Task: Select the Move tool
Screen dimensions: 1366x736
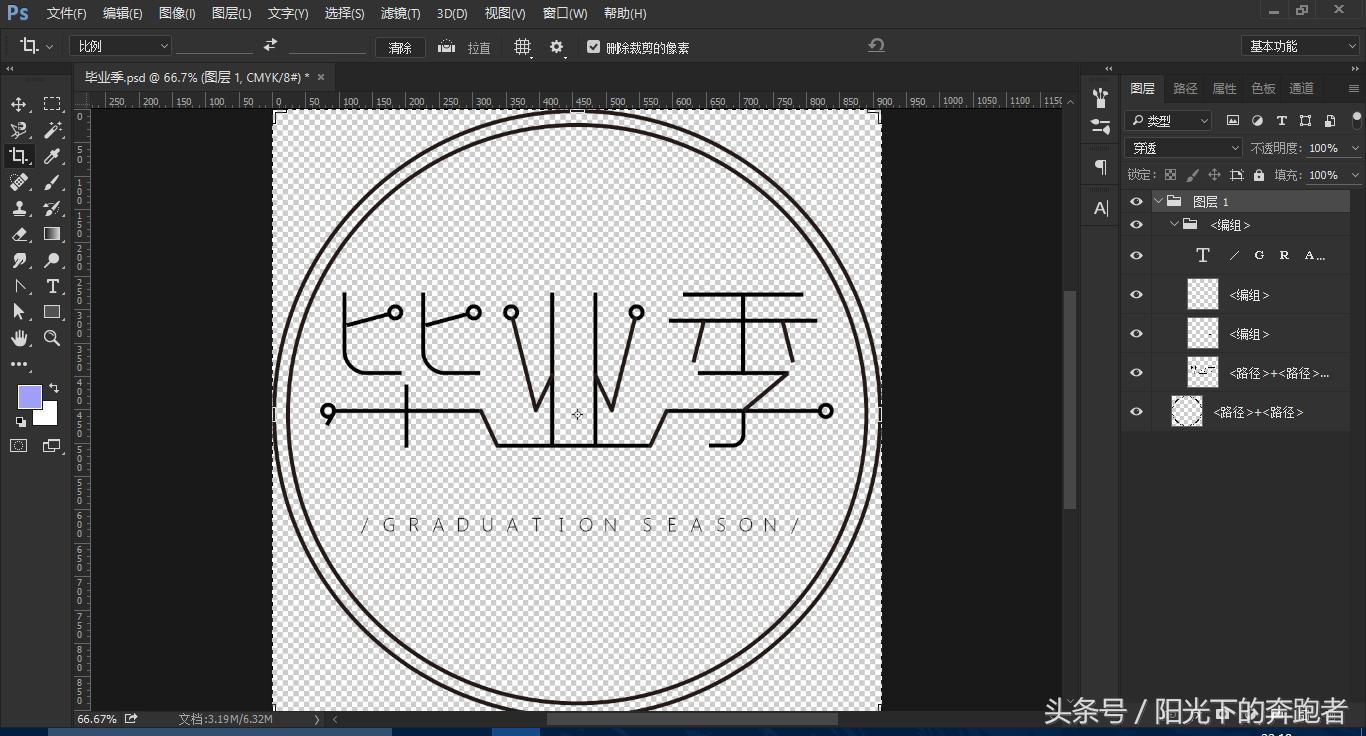Action: pos(18,103)
